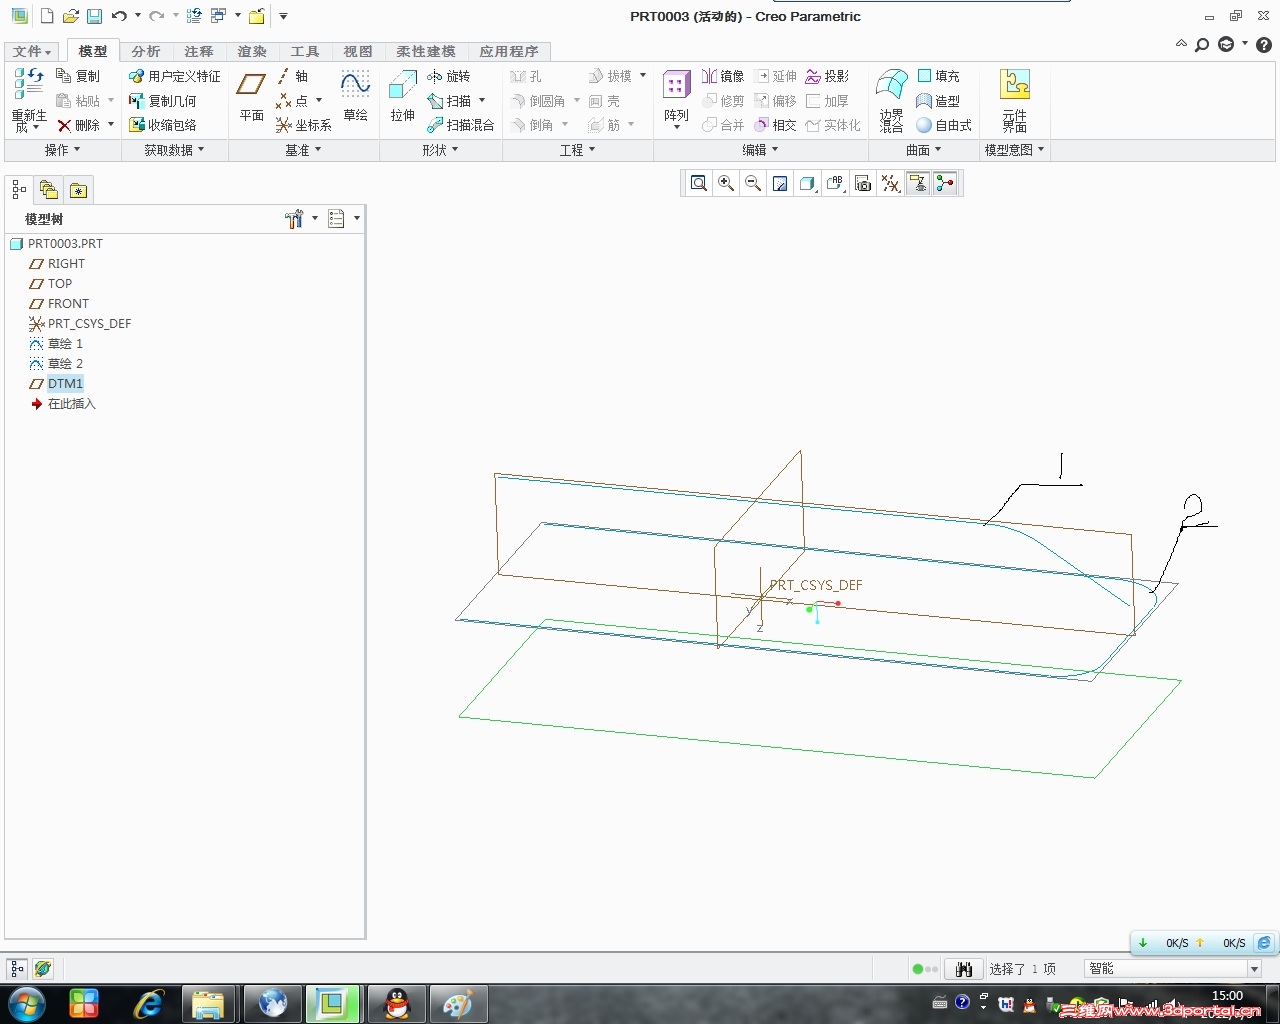Screen dimensions: 1280x1024
Task: Switch to the Analysis (分析) tab
Action: [145, 51]
